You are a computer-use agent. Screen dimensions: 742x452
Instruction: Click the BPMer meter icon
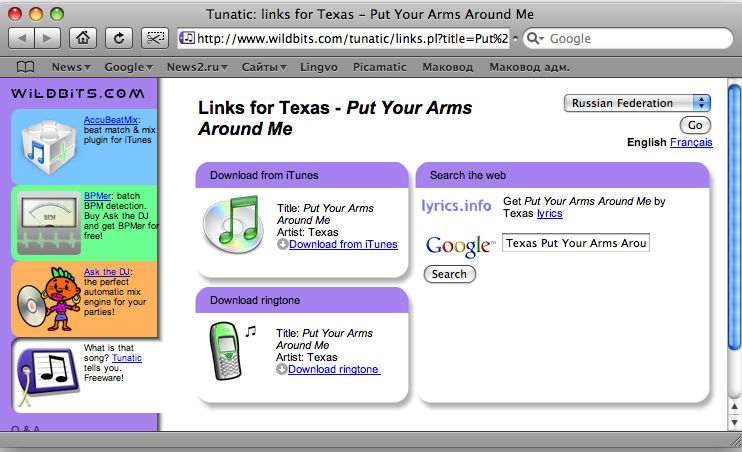49,222
